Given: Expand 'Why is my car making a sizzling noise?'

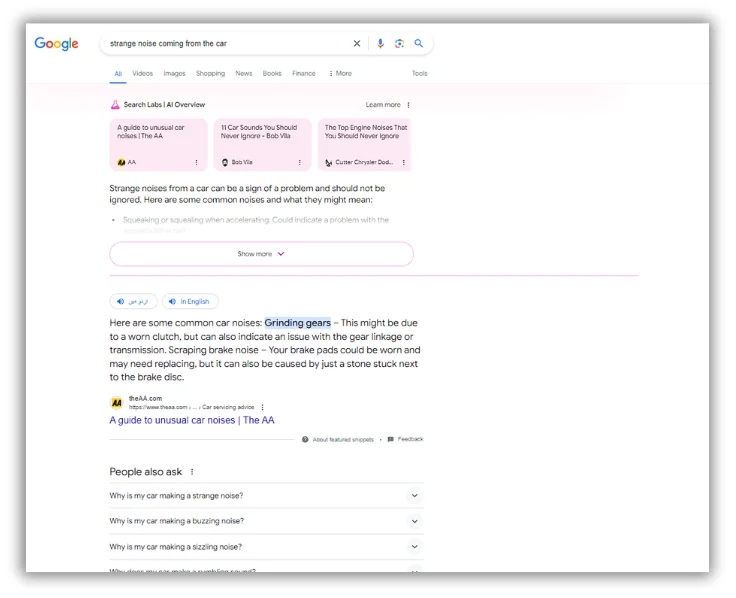Looking at the screenshot, I should (x=266, y=547).
